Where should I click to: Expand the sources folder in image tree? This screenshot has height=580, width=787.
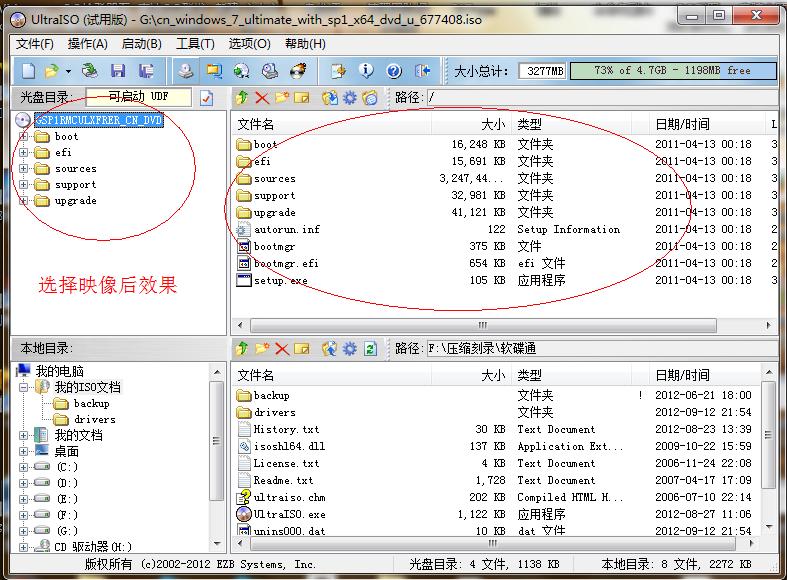tap(24, 169)
